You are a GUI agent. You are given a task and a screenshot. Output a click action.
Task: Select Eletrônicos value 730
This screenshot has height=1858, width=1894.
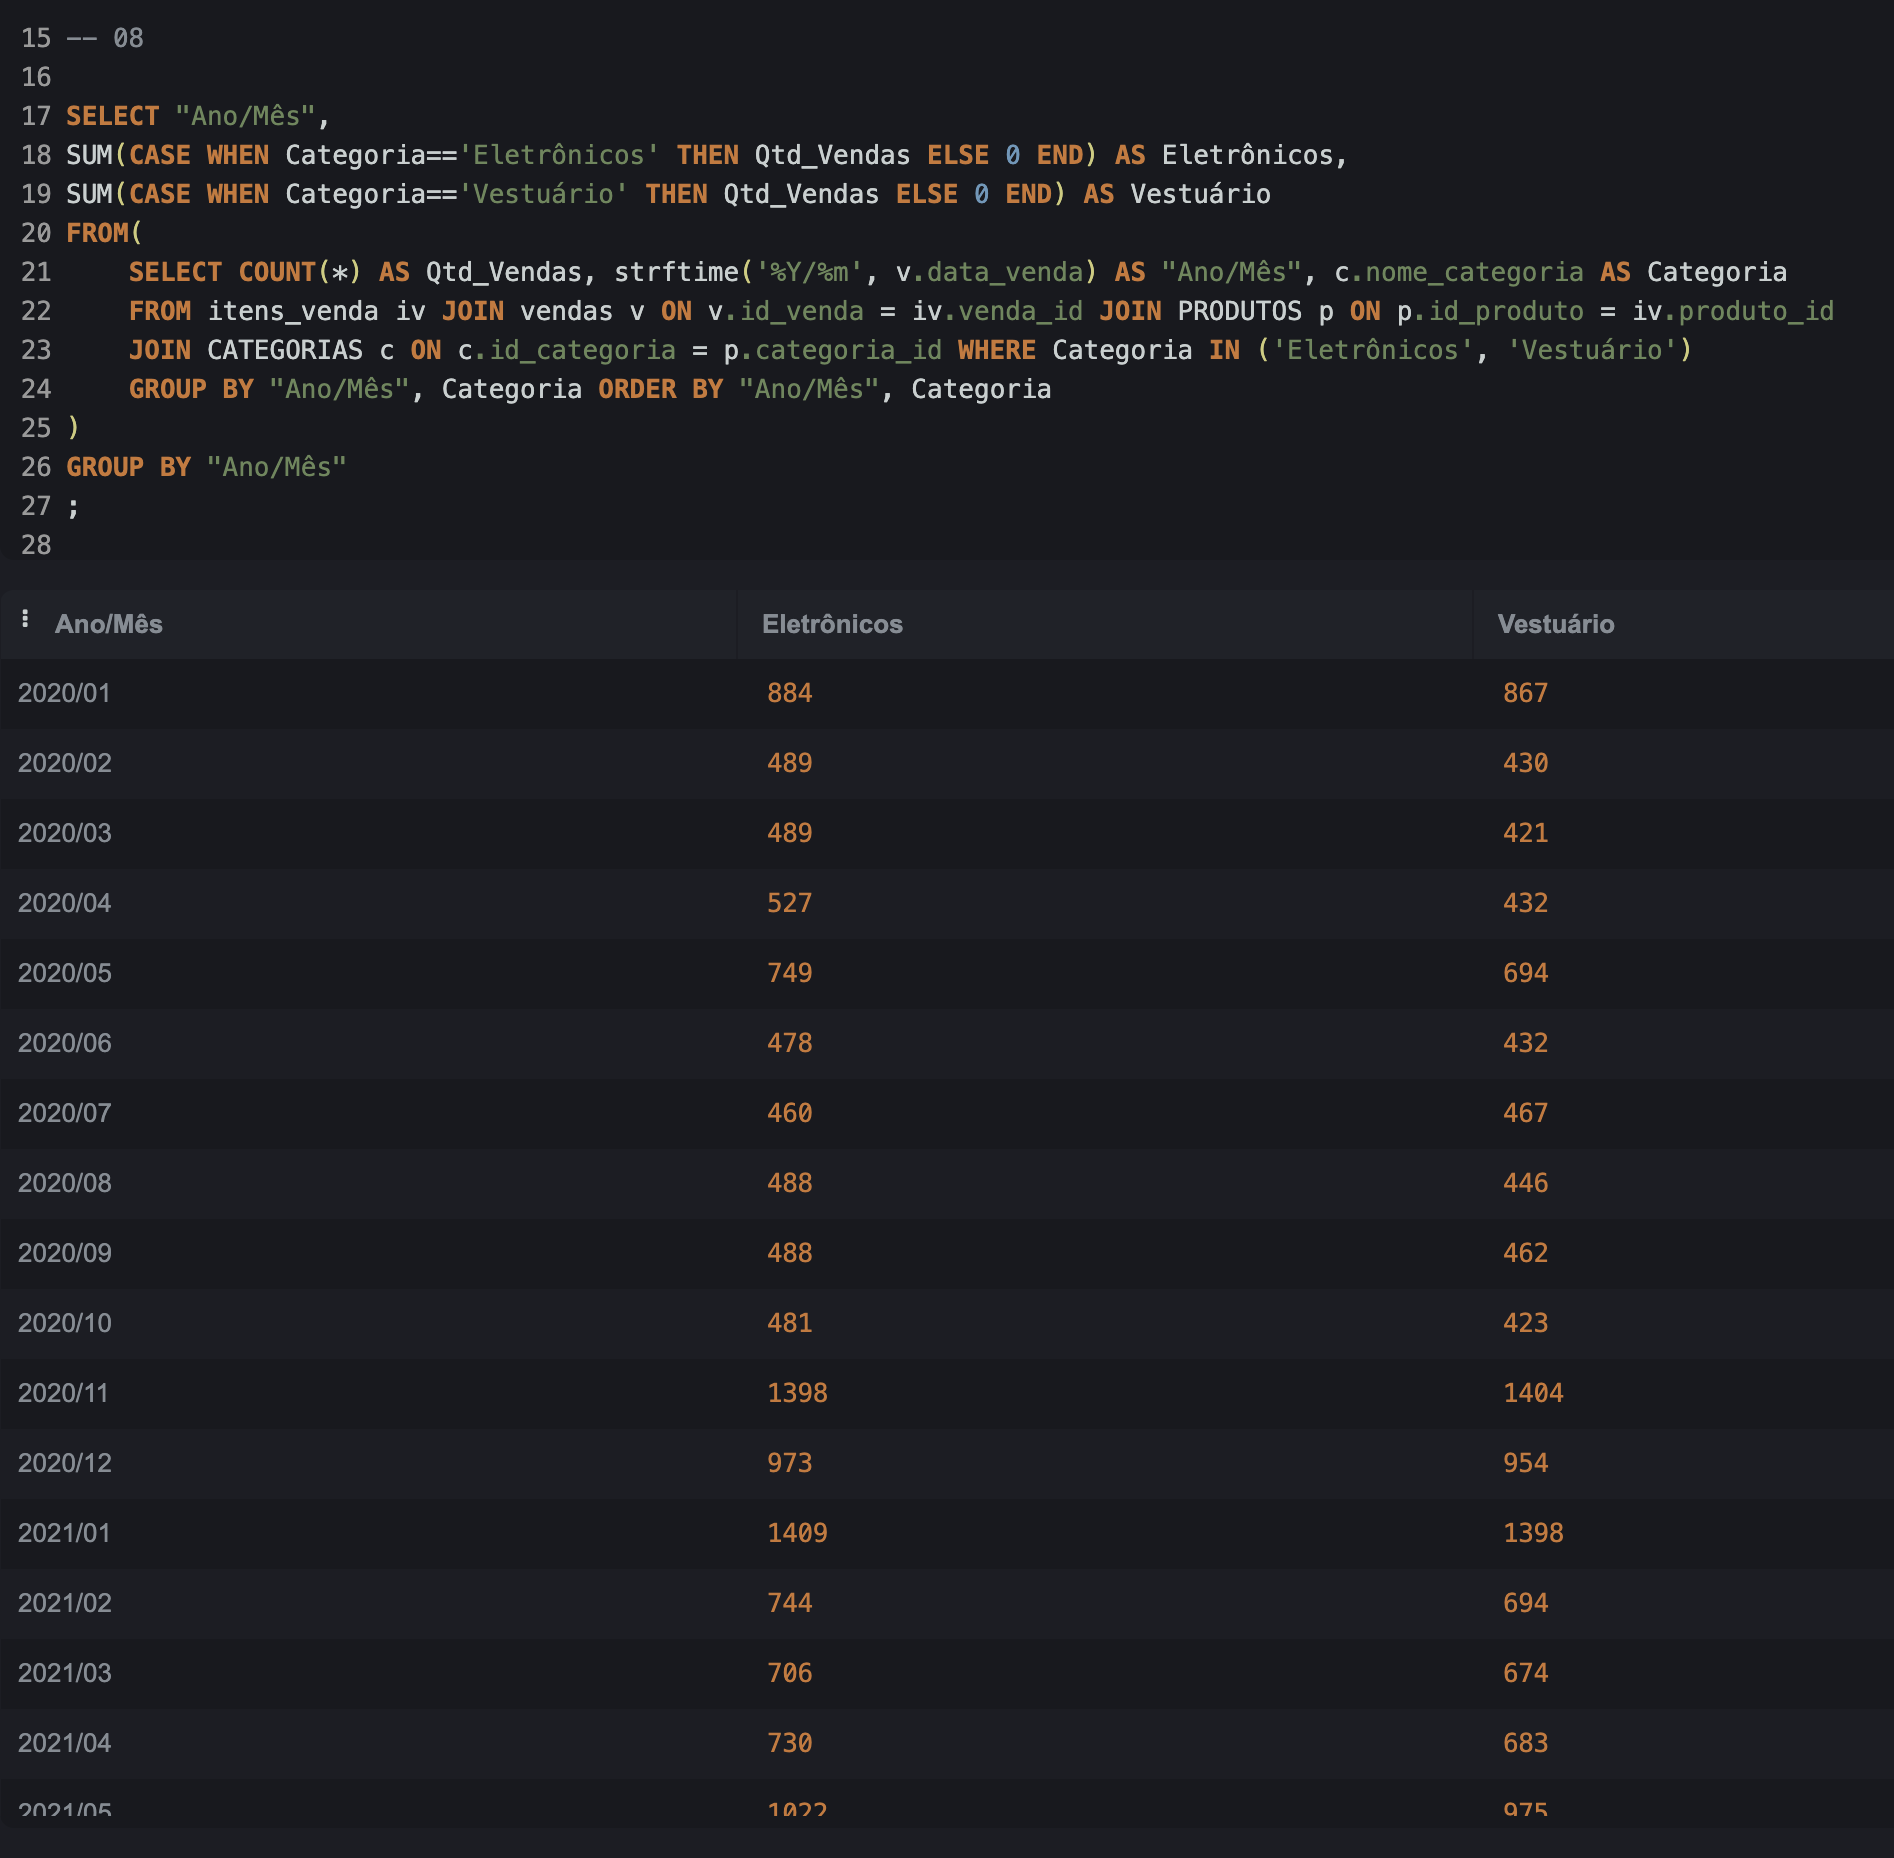coord(789,1743)
